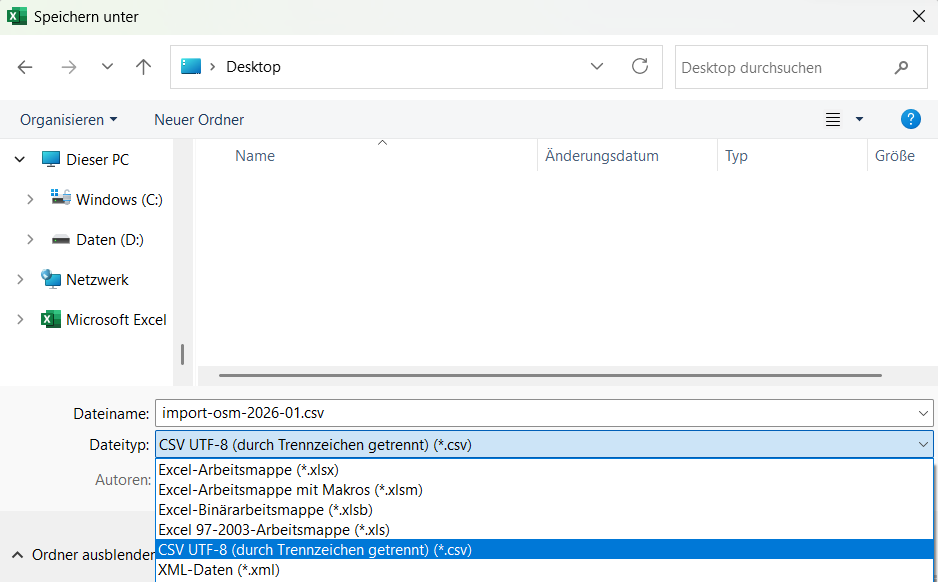Image resolution: width=938 pixels, height=582 pixels.
Task: Select Microsoft Excel in navigation pane
Action: [116, 320]
